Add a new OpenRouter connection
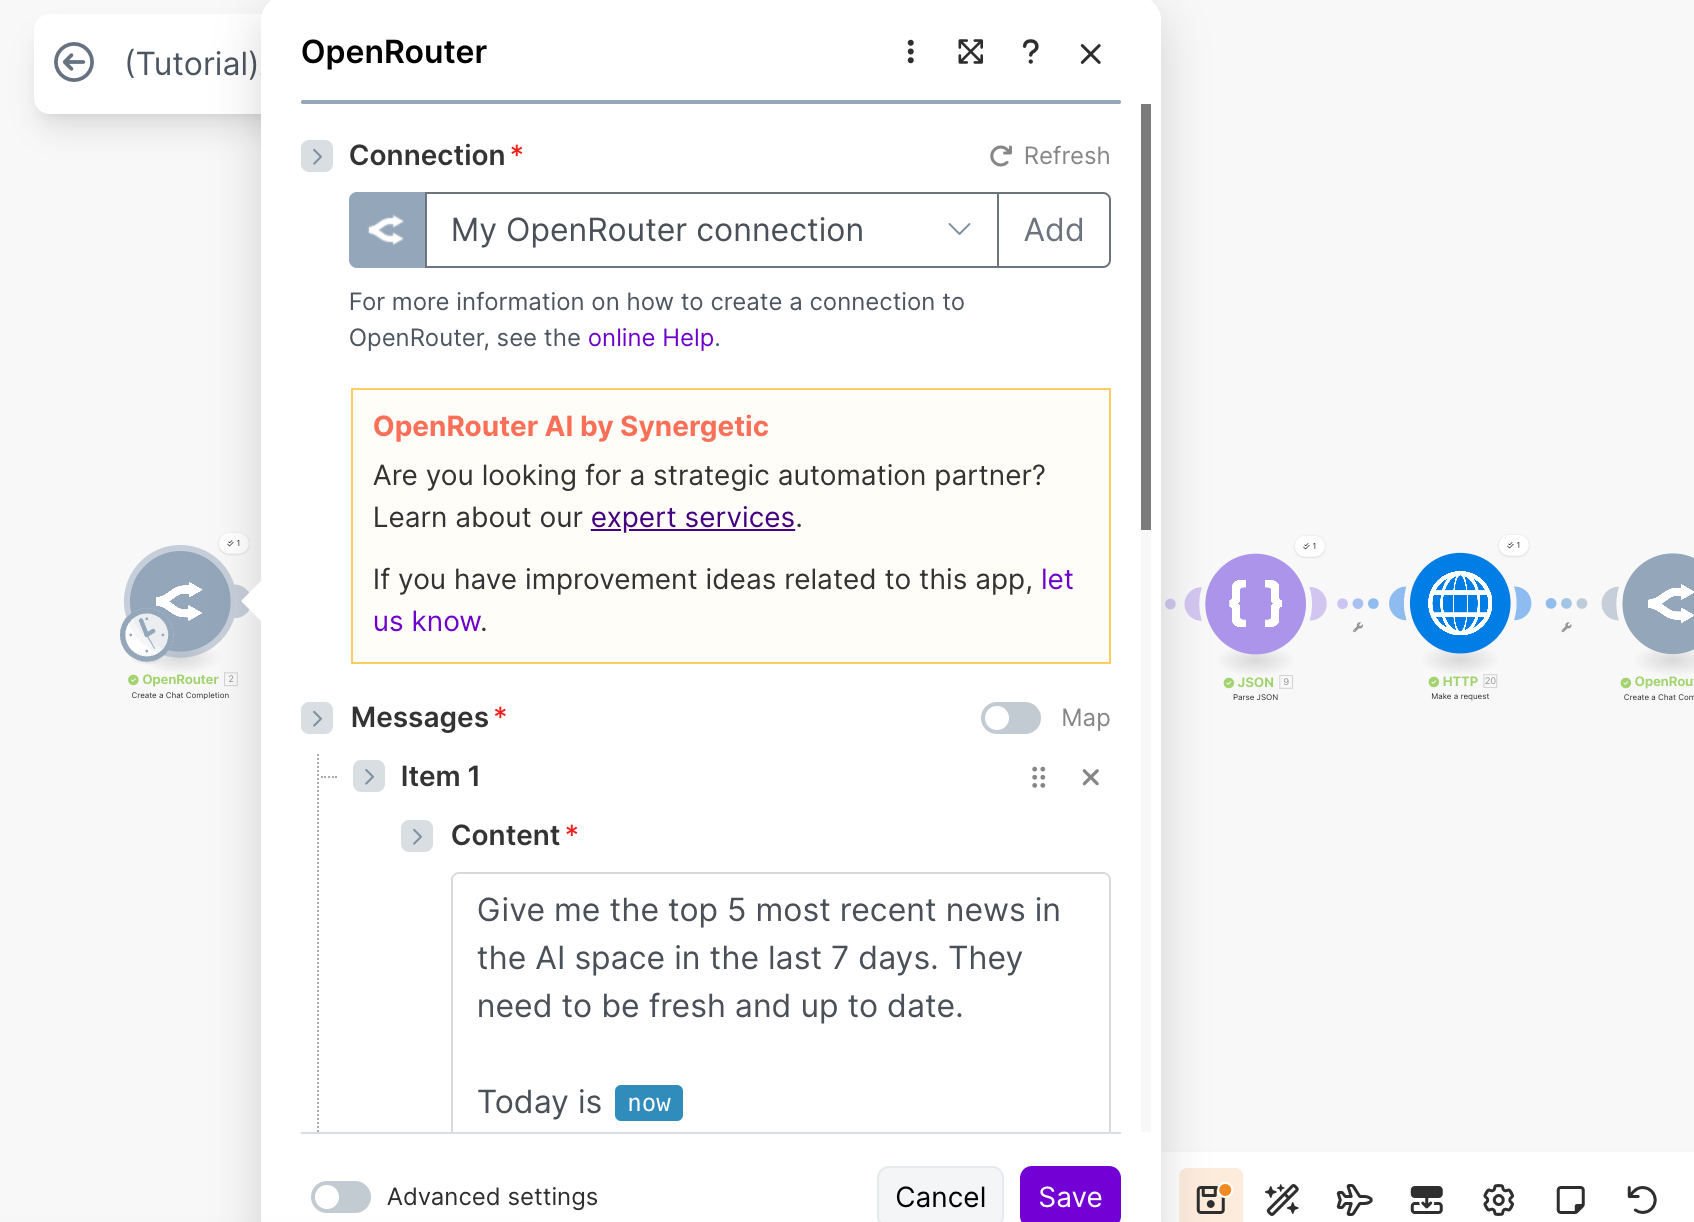This screenshot has width=1694, height=1222. tap(1054, 230)
